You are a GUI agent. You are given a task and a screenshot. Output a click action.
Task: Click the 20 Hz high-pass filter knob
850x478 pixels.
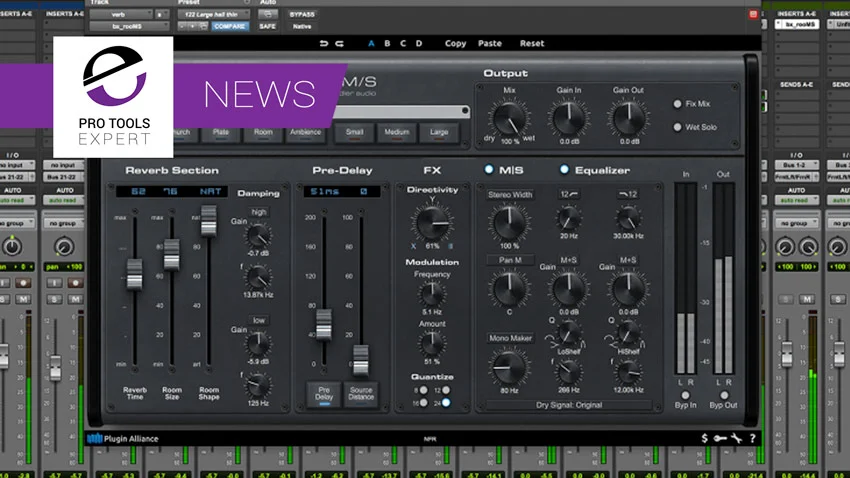coord(568,218)
